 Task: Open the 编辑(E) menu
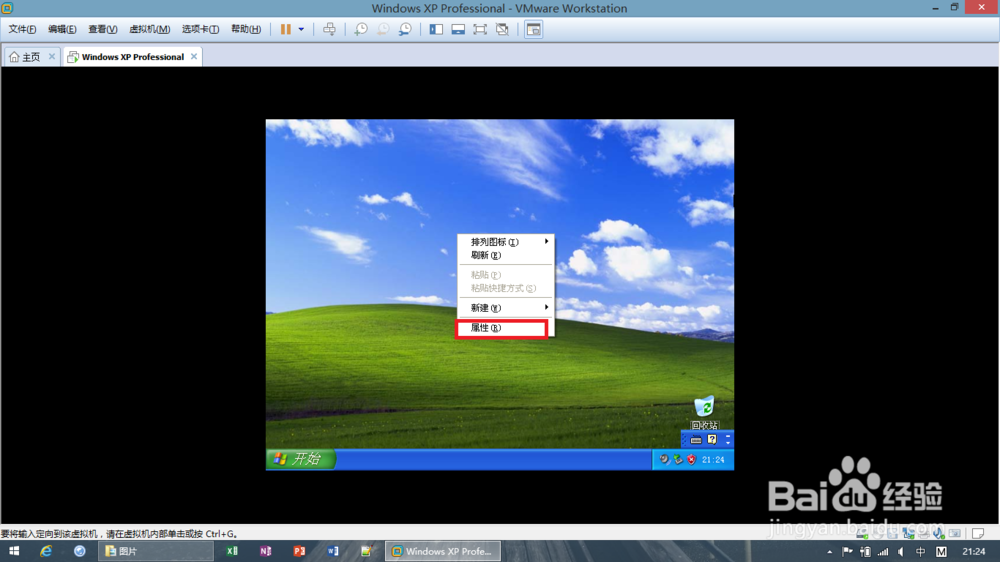62,29
